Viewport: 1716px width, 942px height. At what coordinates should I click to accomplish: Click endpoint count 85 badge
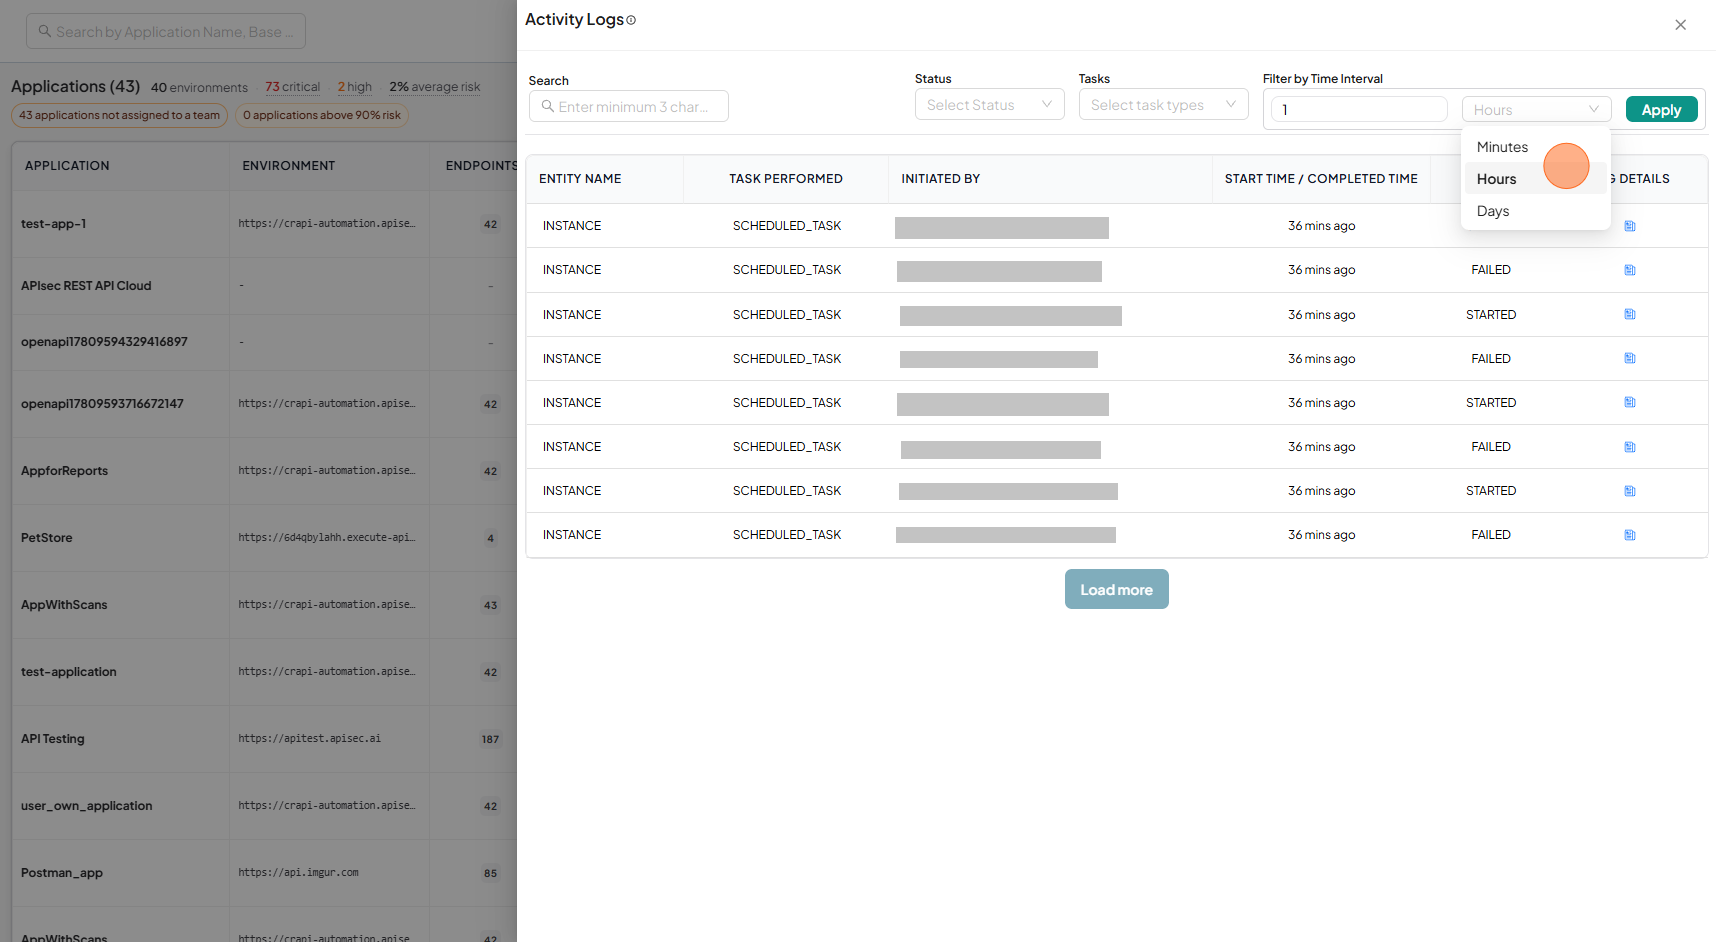490,874
